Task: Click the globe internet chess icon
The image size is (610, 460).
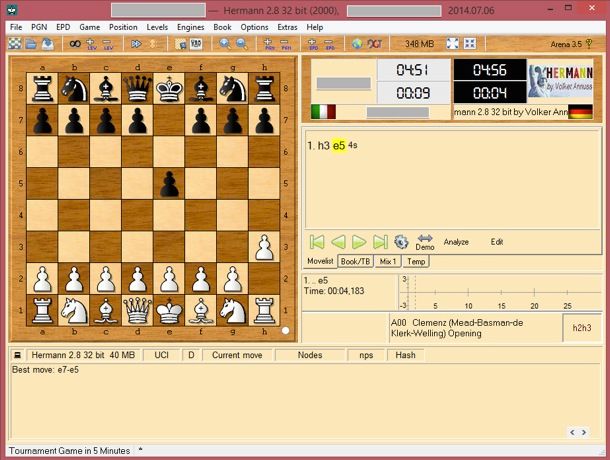Action: 357,44
